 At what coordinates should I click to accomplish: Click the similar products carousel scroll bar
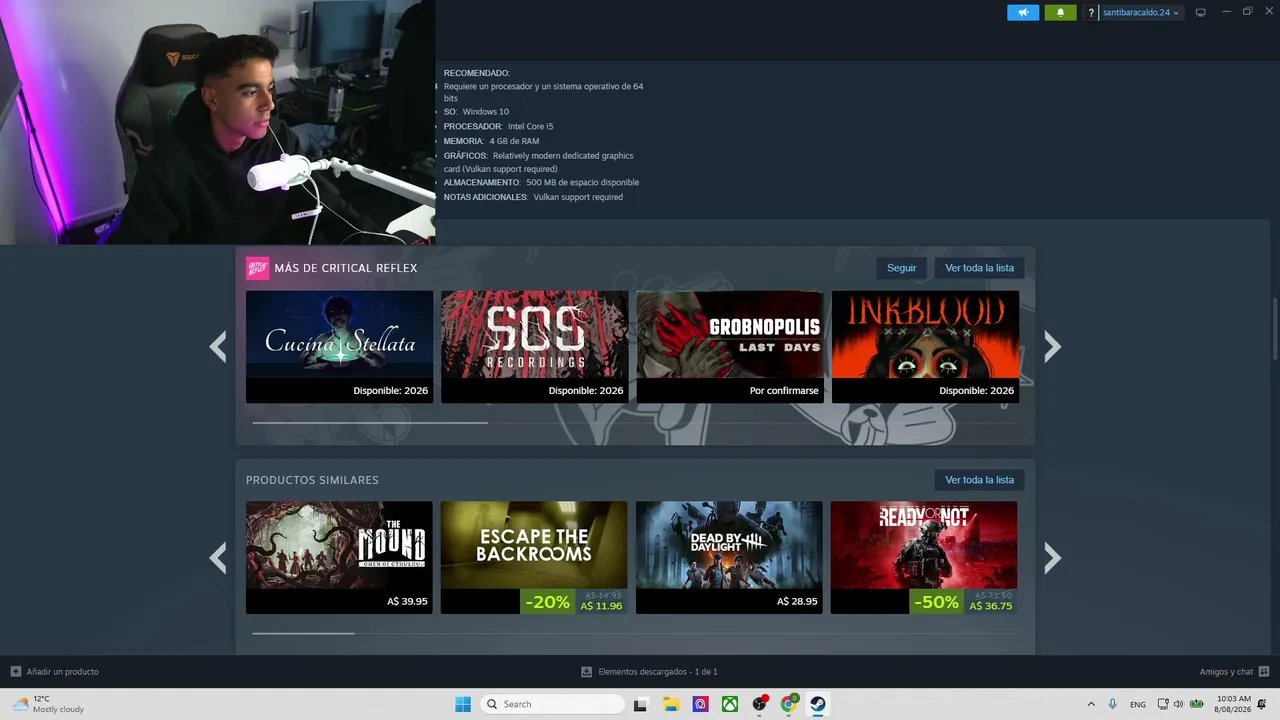[303, 633]
